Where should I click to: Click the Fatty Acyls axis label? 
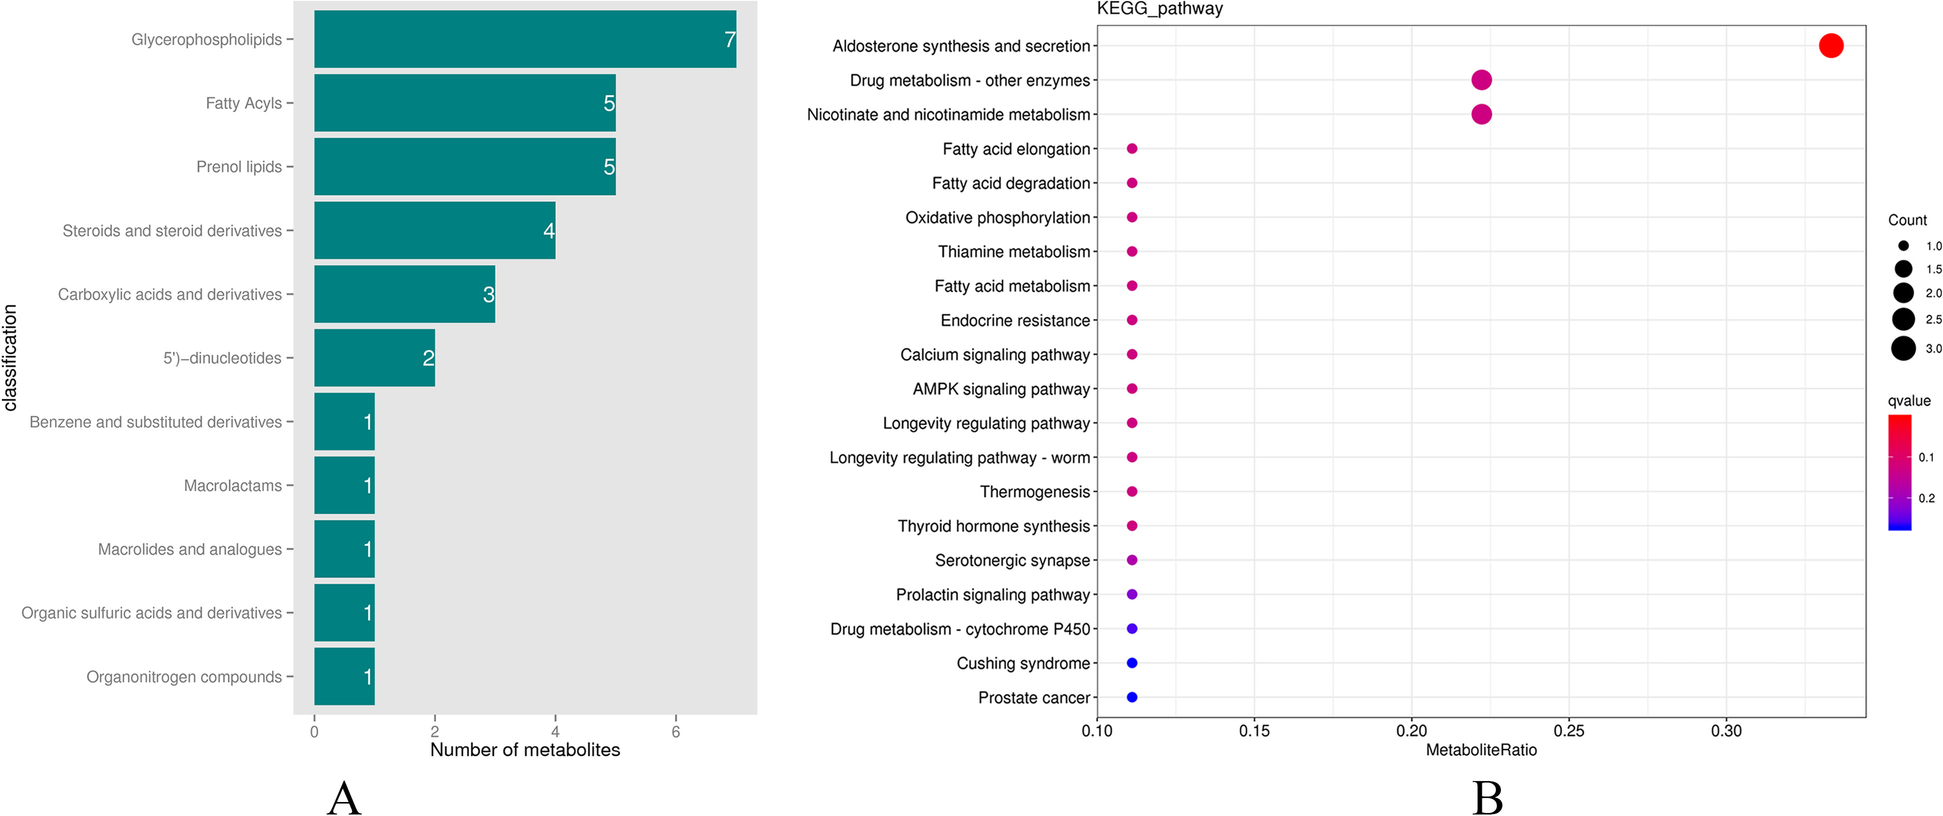(244, 103)
